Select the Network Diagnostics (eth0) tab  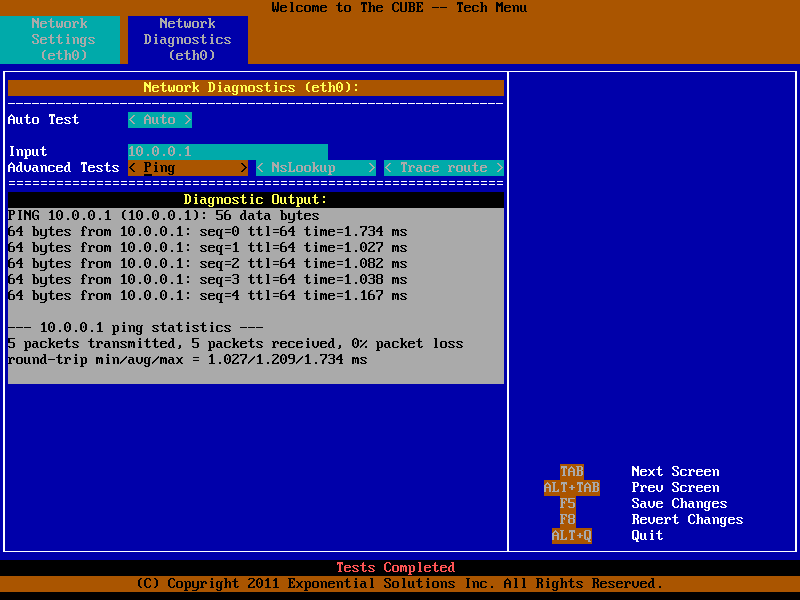pos(188,39)
